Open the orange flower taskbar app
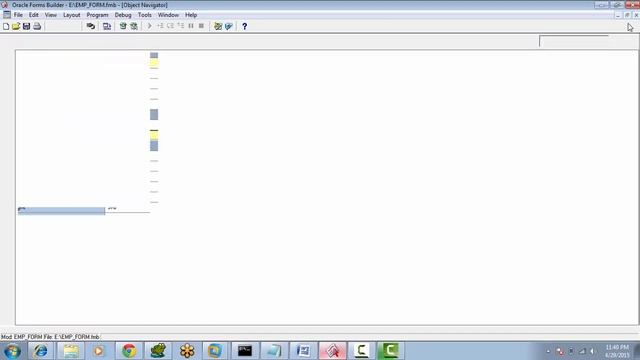The width and height of the screenshot is (640, 360). 187,351
